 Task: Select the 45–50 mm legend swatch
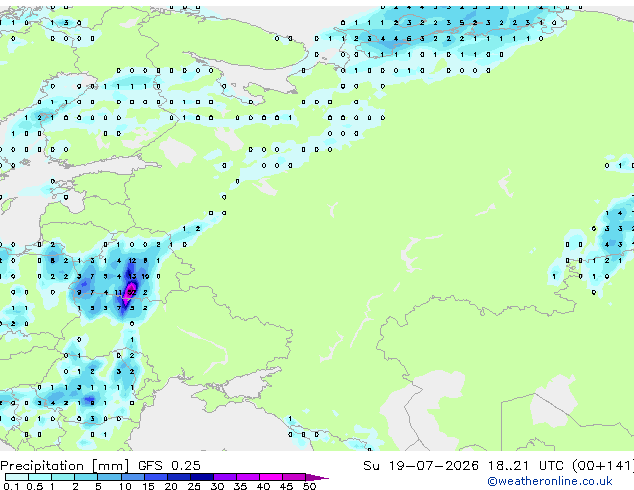pyautogui.click(x=294, y=477)
